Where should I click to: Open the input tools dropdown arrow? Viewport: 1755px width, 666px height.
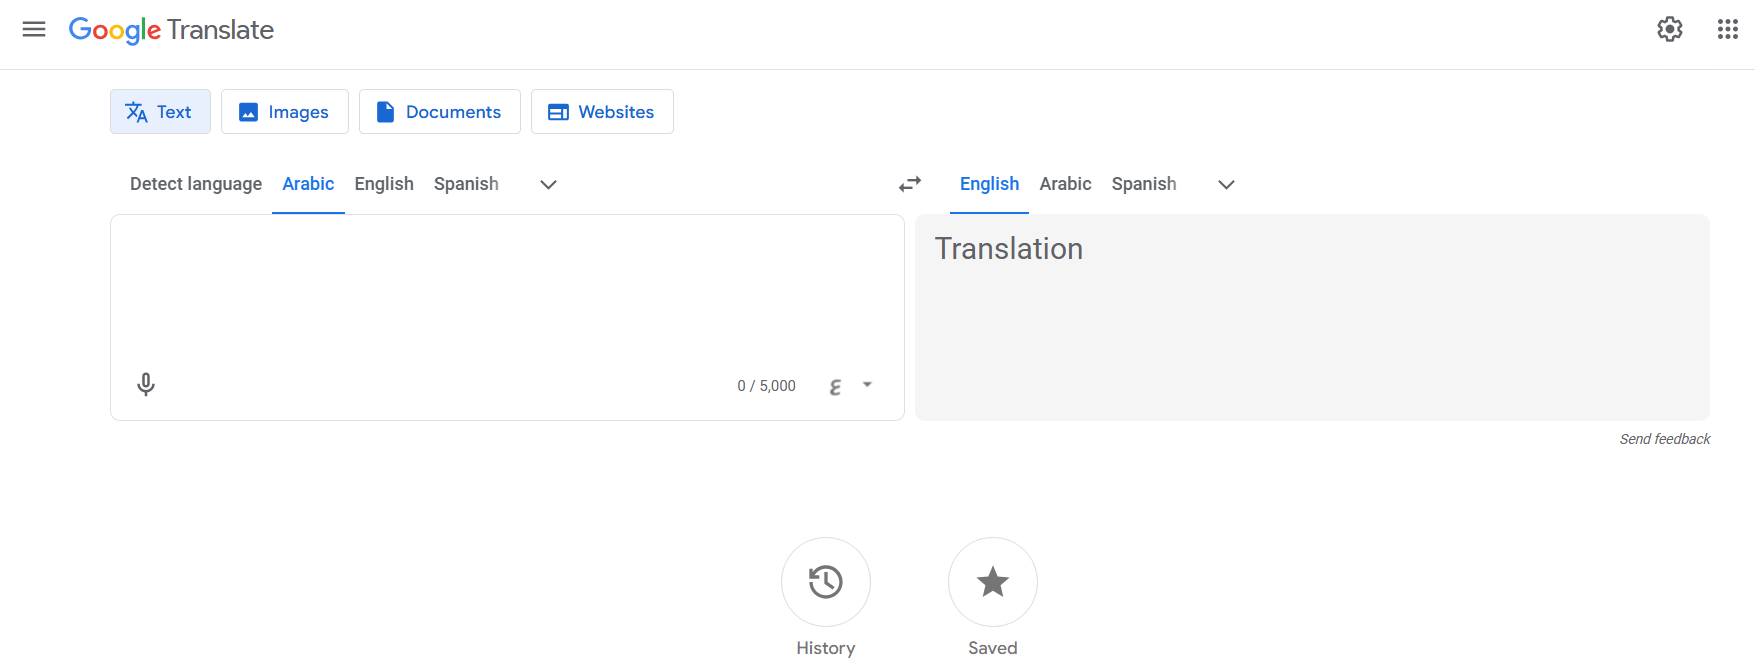click(866, 385)
